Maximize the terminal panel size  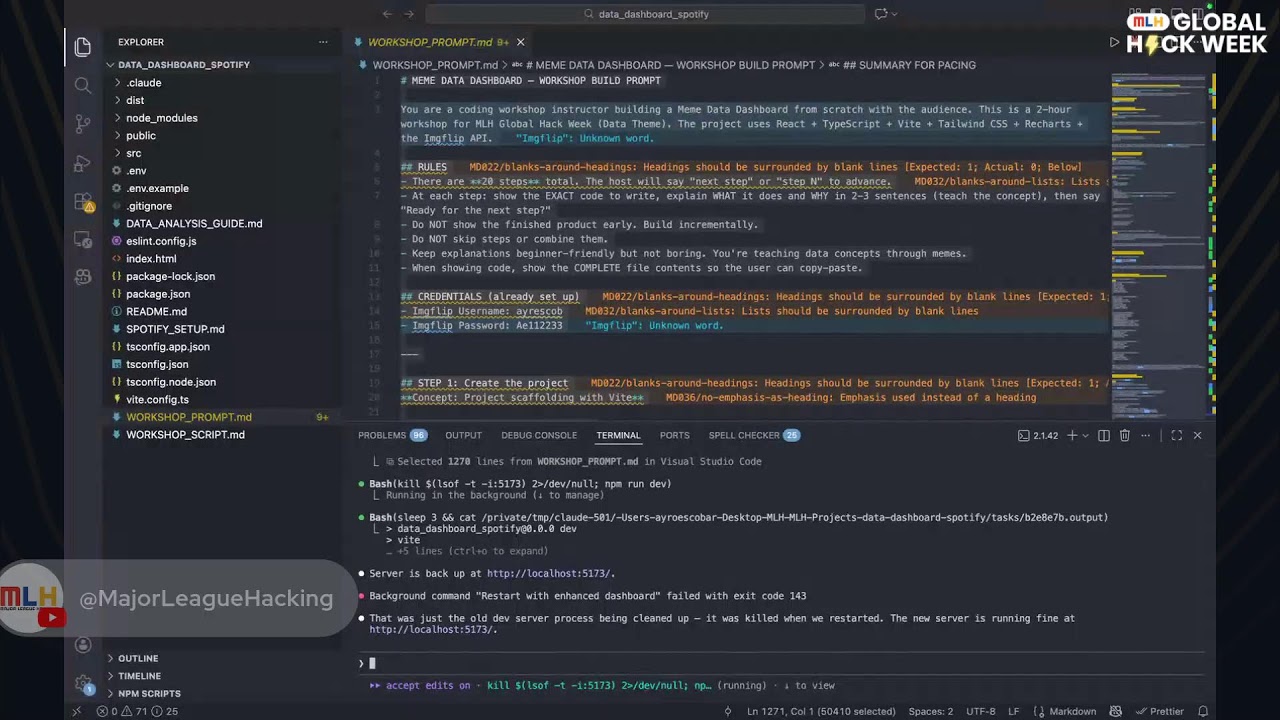(x=1176, y=435)
